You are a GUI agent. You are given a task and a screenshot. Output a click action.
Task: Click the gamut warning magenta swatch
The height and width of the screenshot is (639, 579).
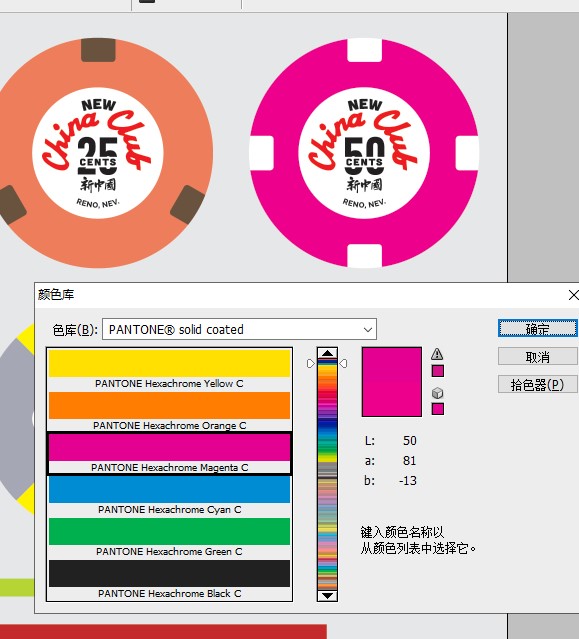tap(438, 371)
